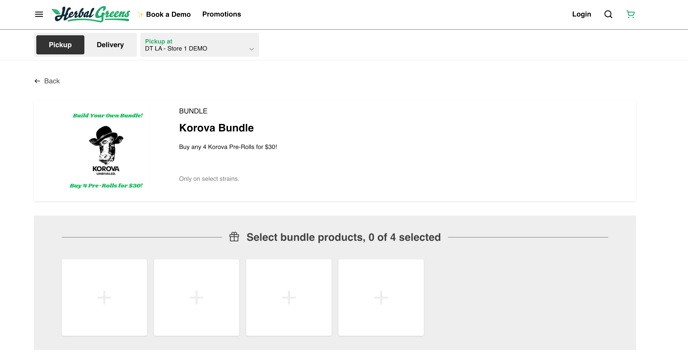Add product to first bundle slot

(104, 297)
